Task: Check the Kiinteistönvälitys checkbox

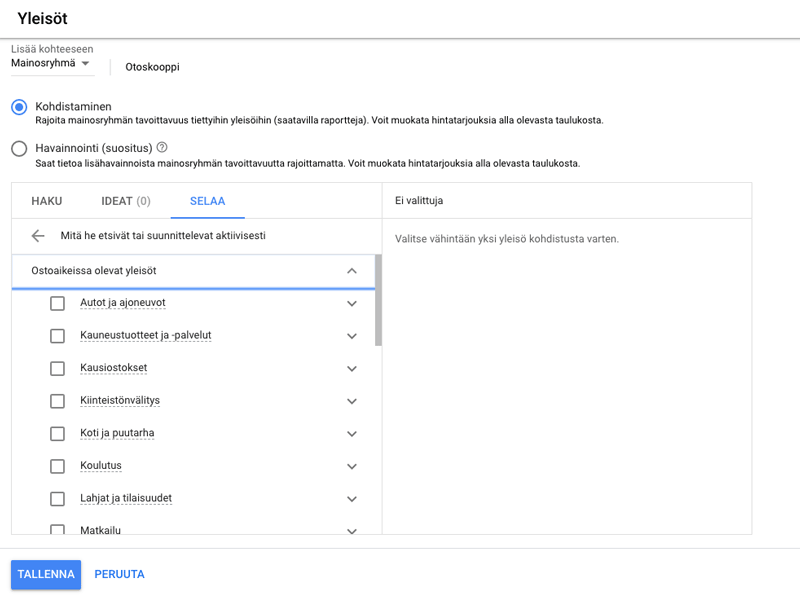Action: pos(57,401)
